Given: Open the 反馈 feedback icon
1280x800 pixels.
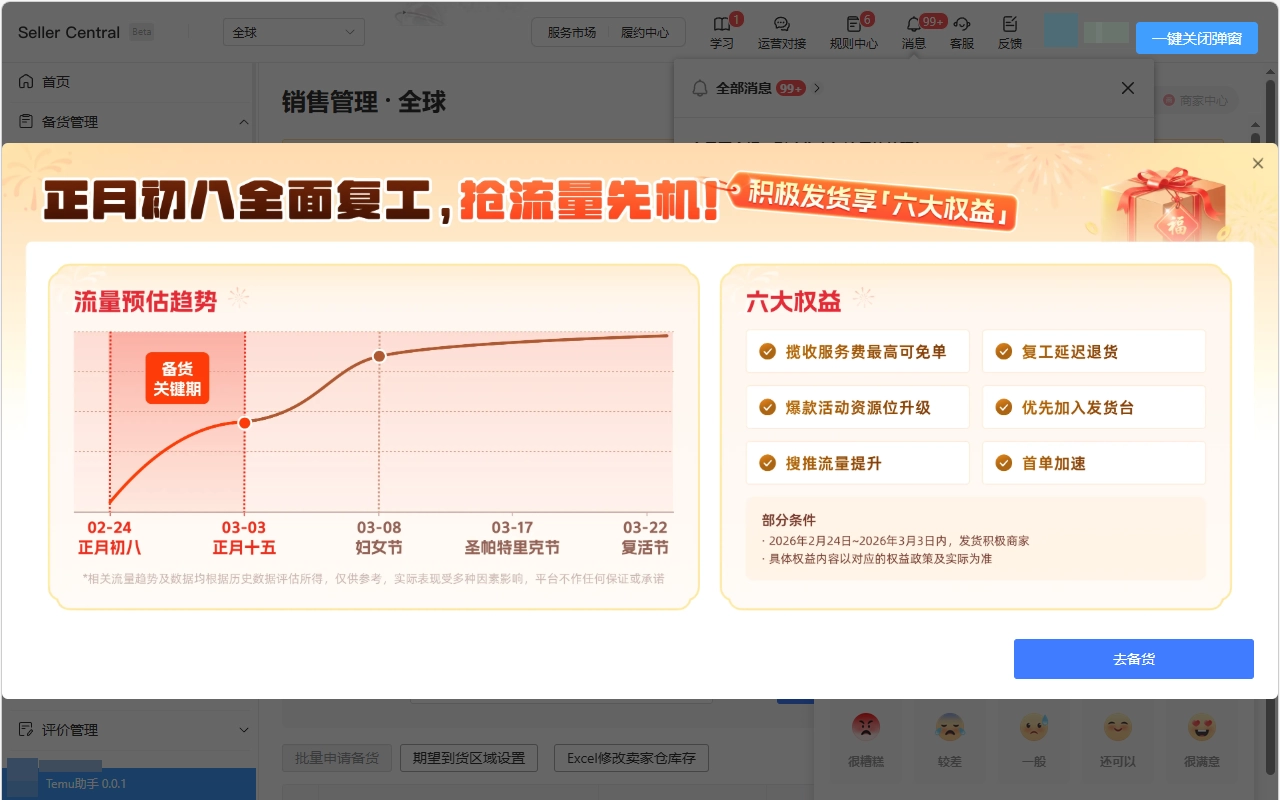Looking at the screenshot, I should 1010,30.
